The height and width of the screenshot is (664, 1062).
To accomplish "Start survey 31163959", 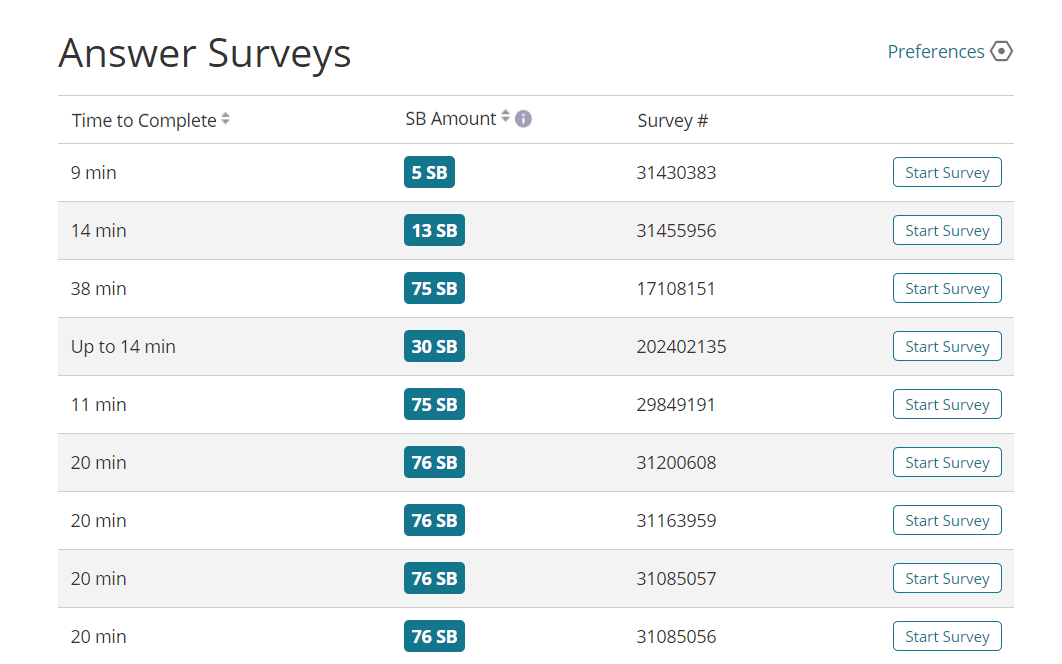I will pos(947,520).
